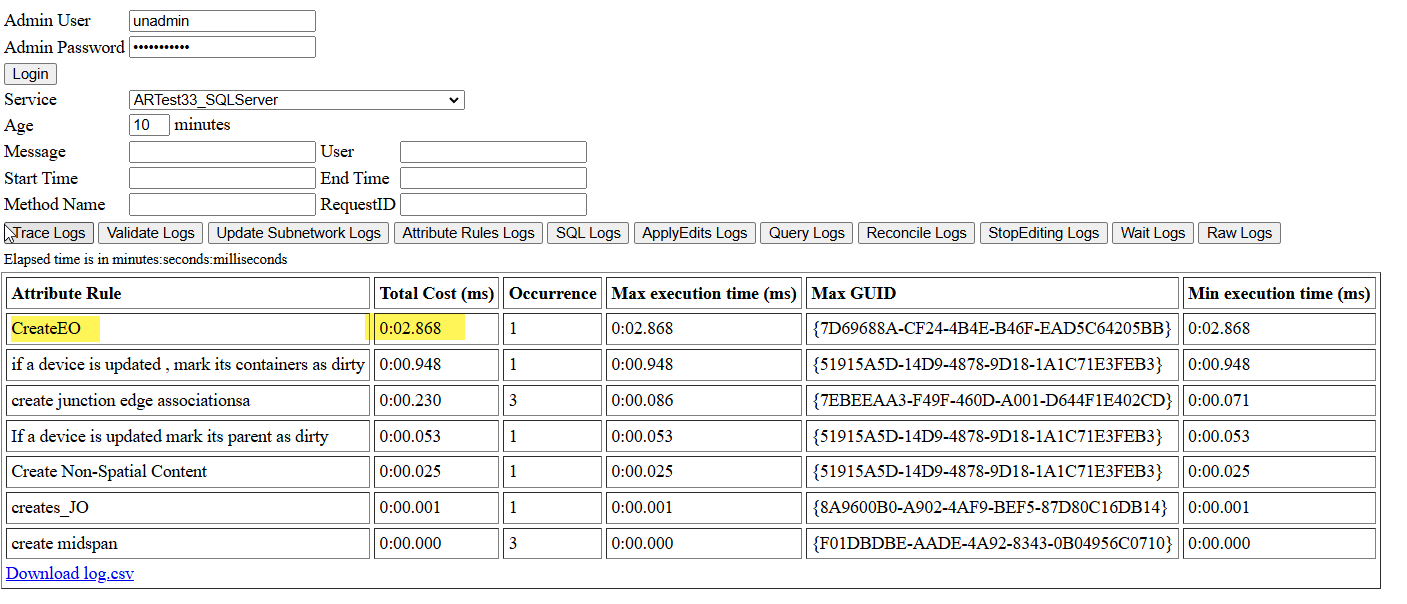Screen dimensions: 1407x604
Task: Click the SQL Logs button
Action: click(587, 232)
